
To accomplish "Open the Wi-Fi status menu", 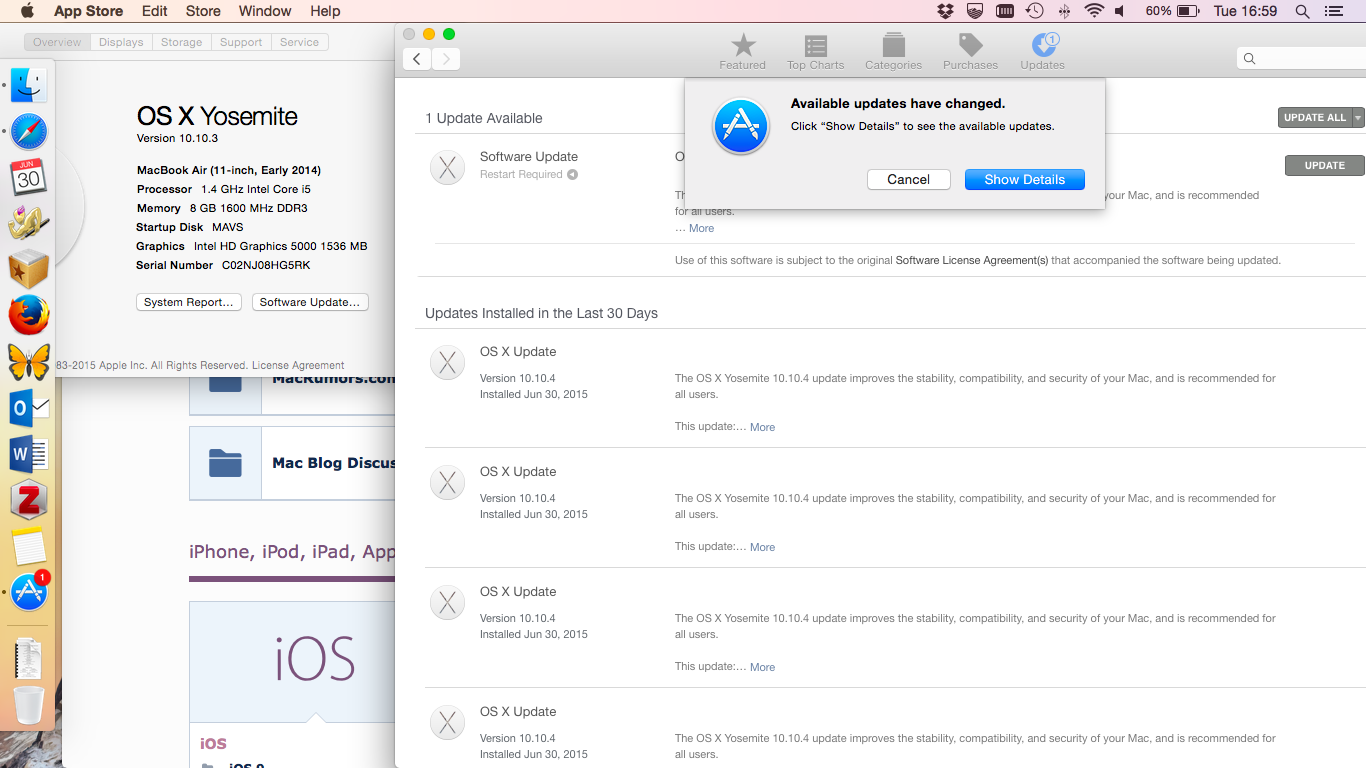I will point(1094,11).
